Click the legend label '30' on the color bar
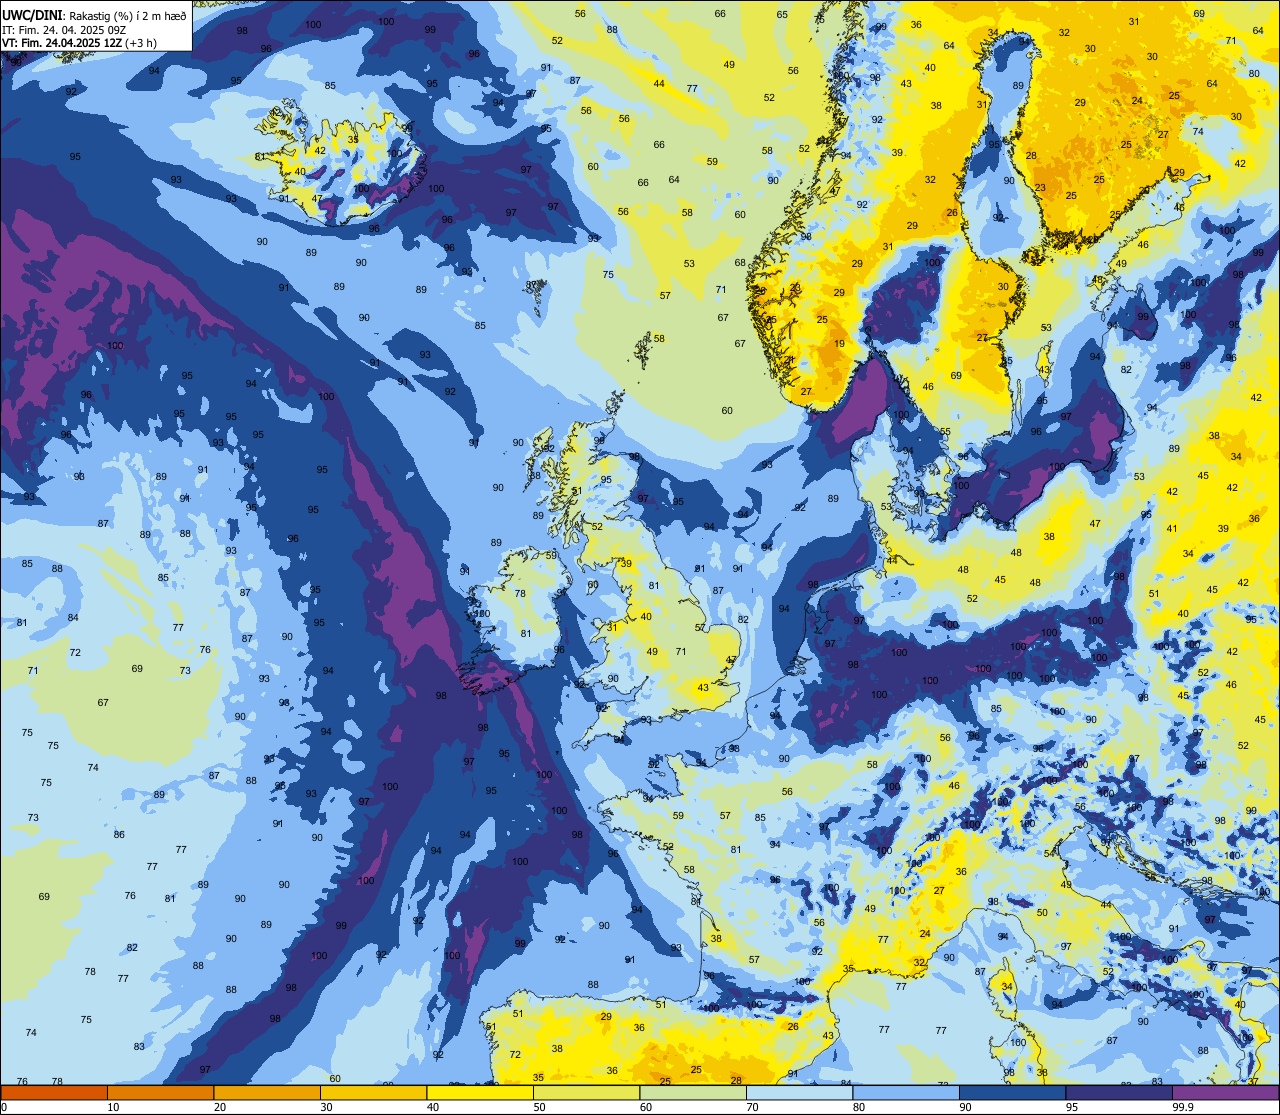Viewport: 1280px width, 1115px height. 326,1107
